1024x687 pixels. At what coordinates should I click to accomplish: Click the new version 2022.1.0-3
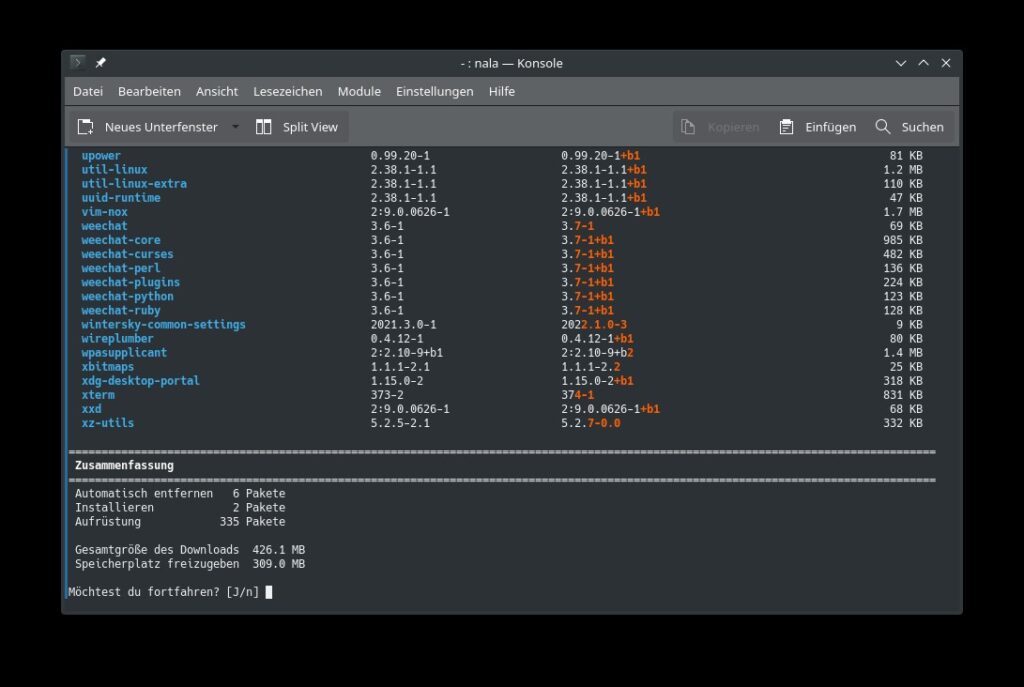(594, 325)
